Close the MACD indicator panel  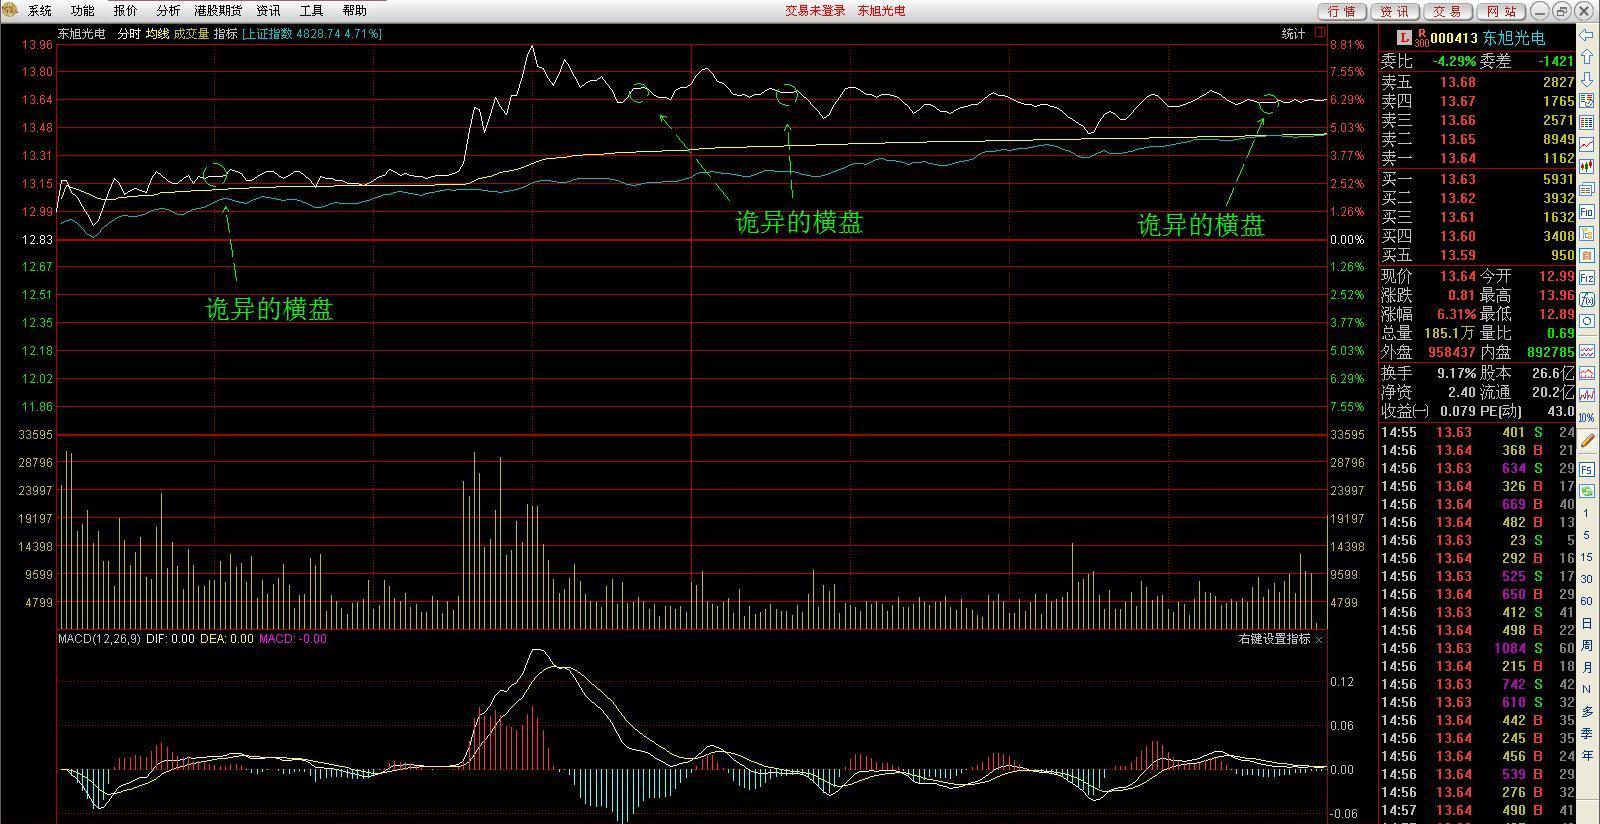click(1319, 639)
